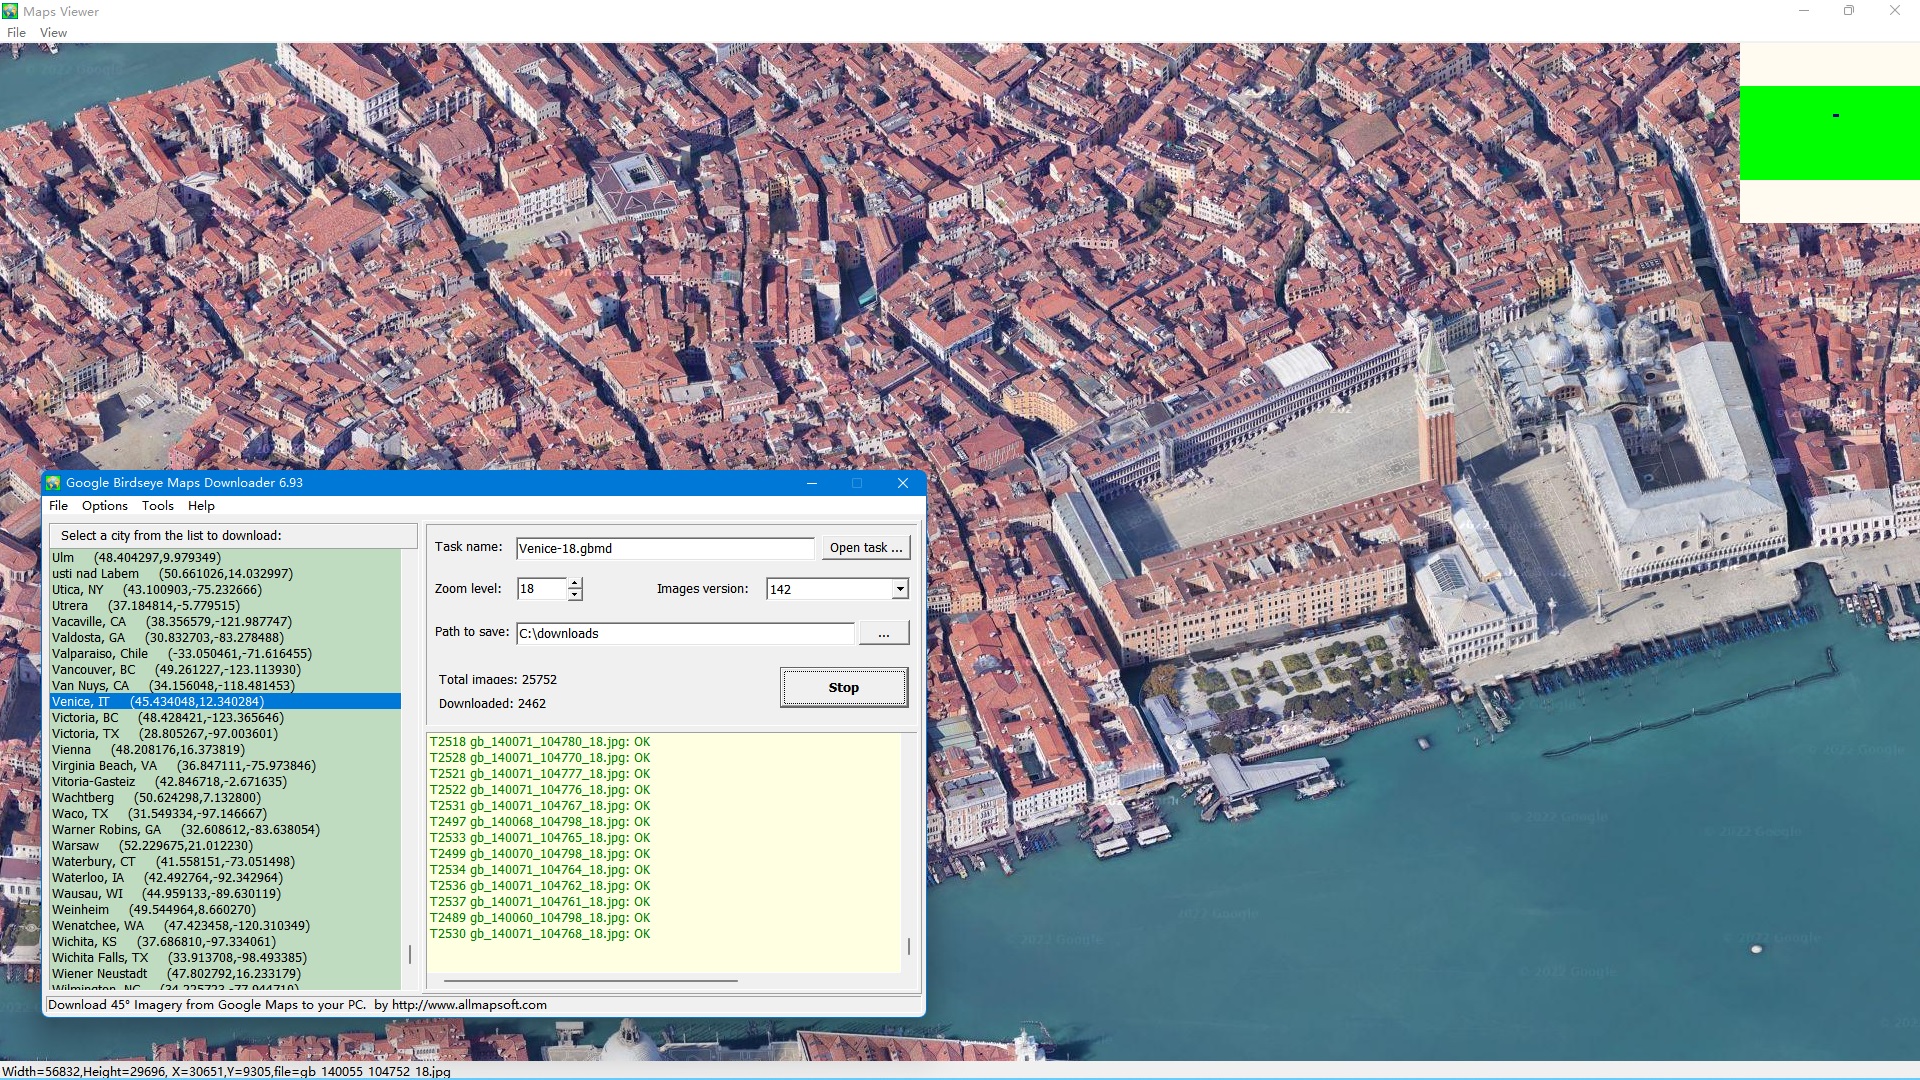Open the Downloader Options menu
This screenshot has width=1920, height=1080.
tap(105, 506)
